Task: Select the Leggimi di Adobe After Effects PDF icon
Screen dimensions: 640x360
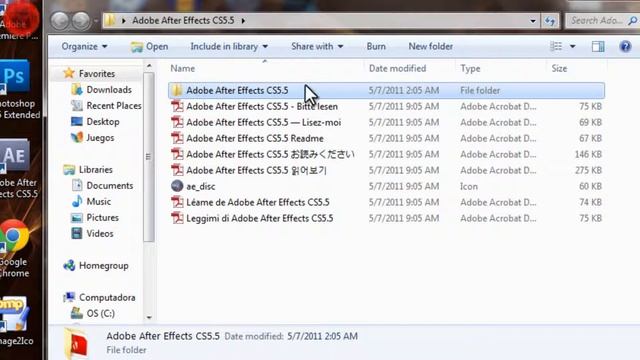Action: (x=177, y=218)
